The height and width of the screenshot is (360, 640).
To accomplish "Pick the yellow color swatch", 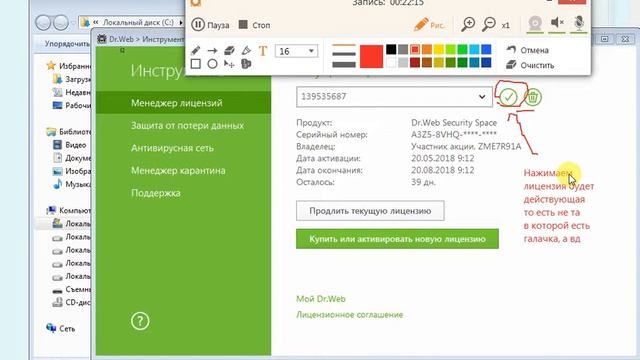I will coord(439,49).
